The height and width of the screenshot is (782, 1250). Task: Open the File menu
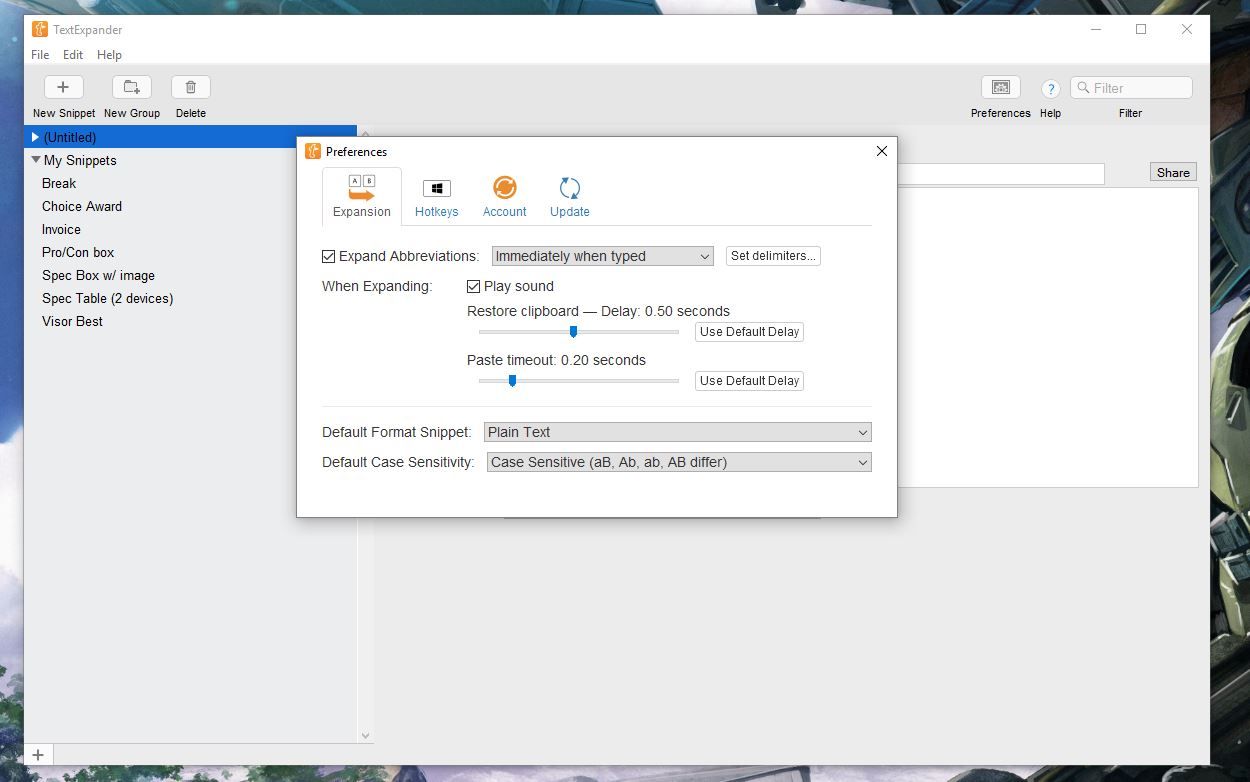click(x=40, y=55)
